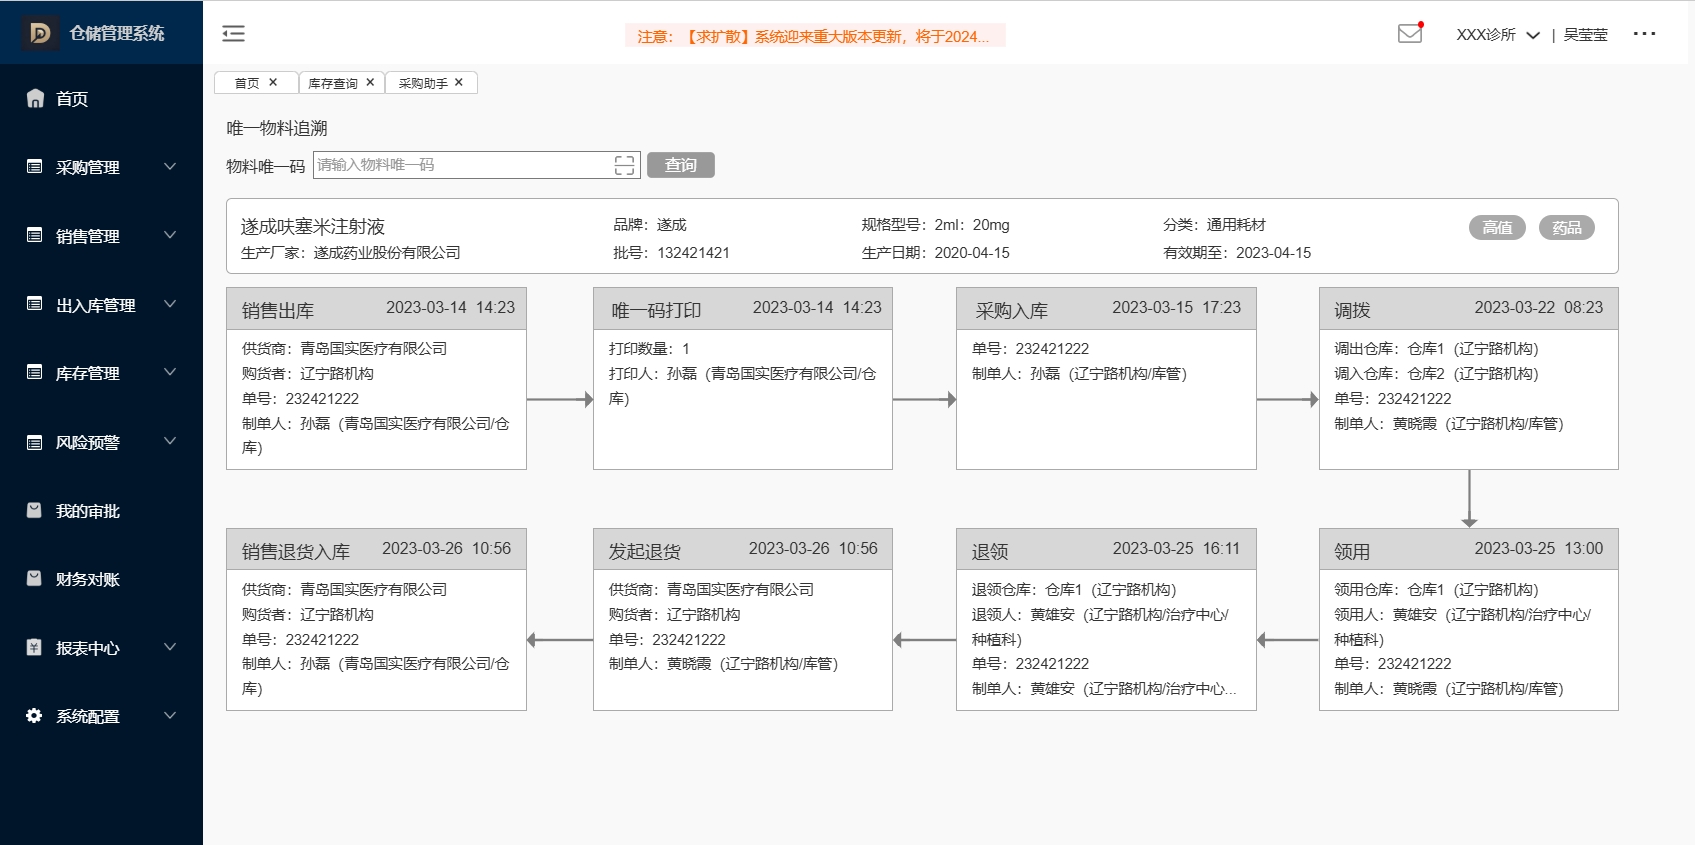This screenshot has width=1695, height=845.
Task: Expand the 销售管理 chevron
Action: pyautogui.click(x=170, y=235)
